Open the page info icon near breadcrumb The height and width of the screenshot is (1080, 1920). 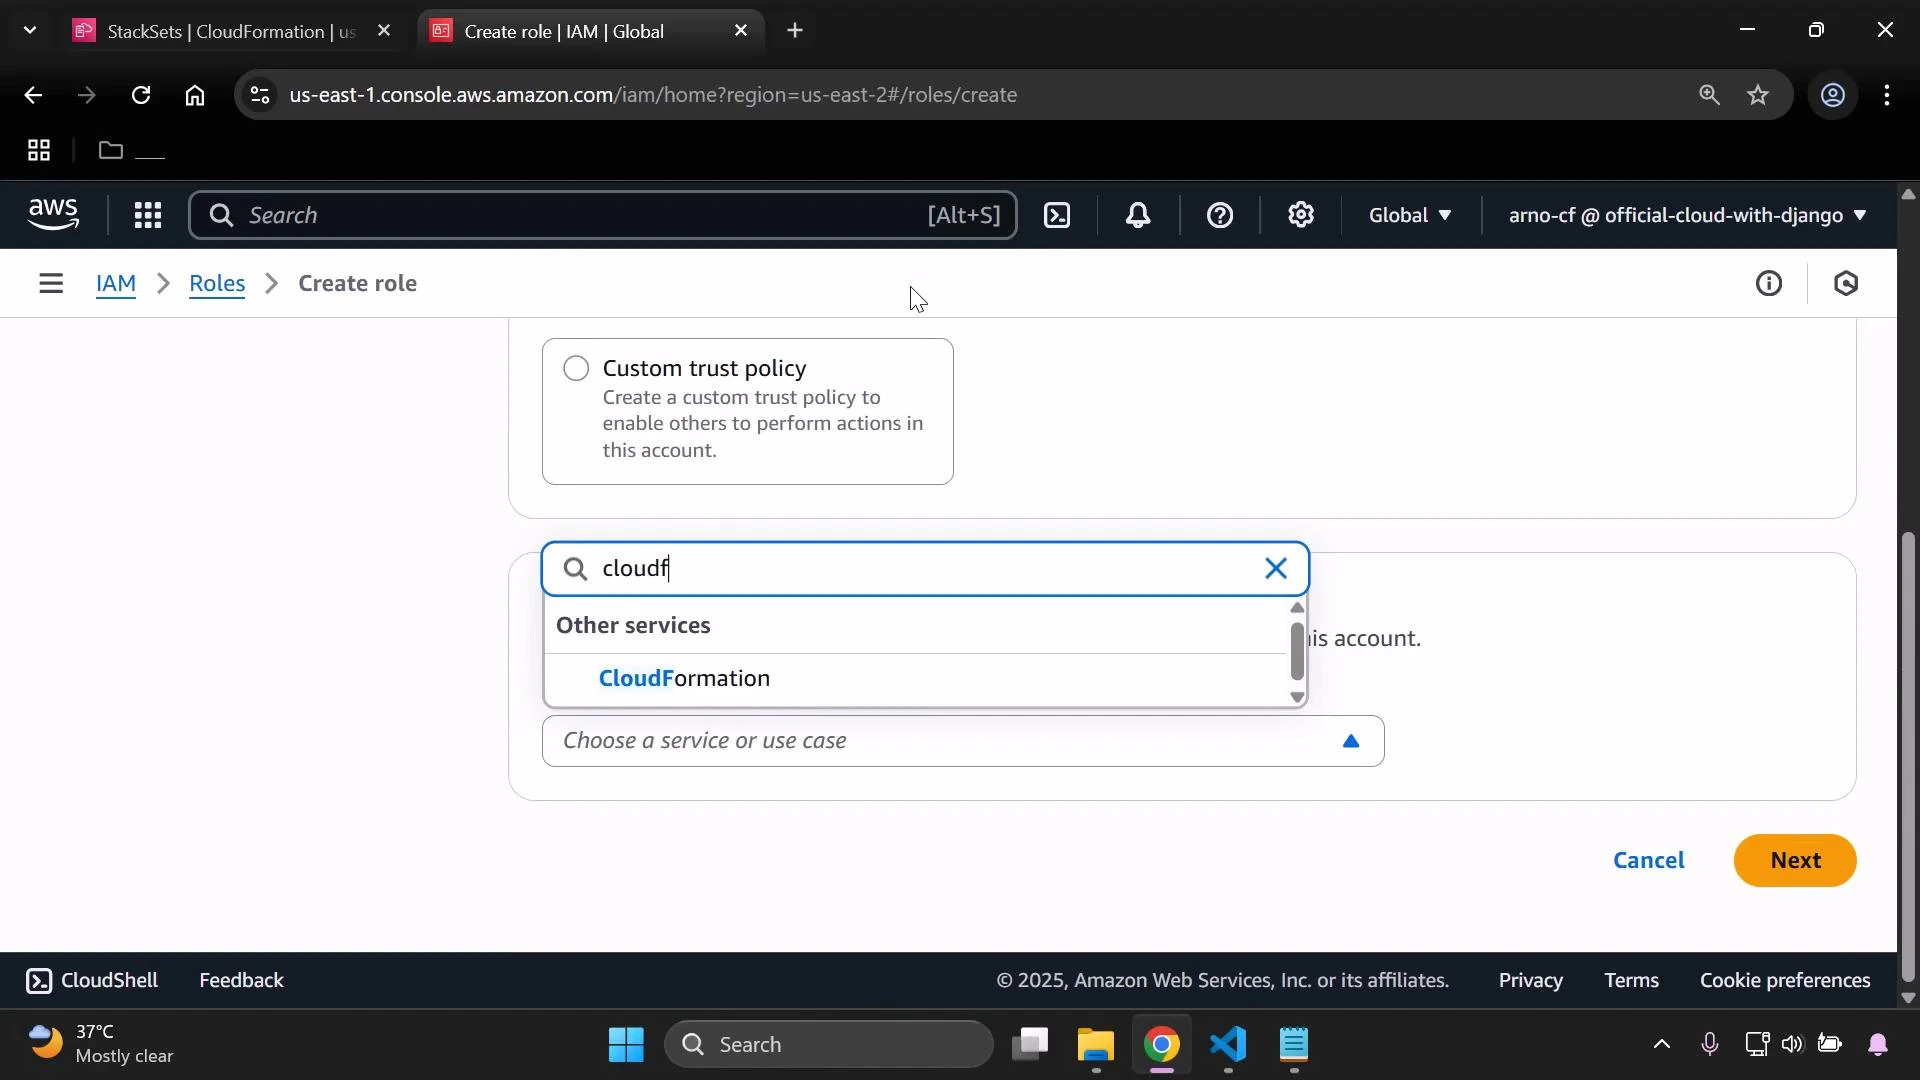coord(1768,283)
